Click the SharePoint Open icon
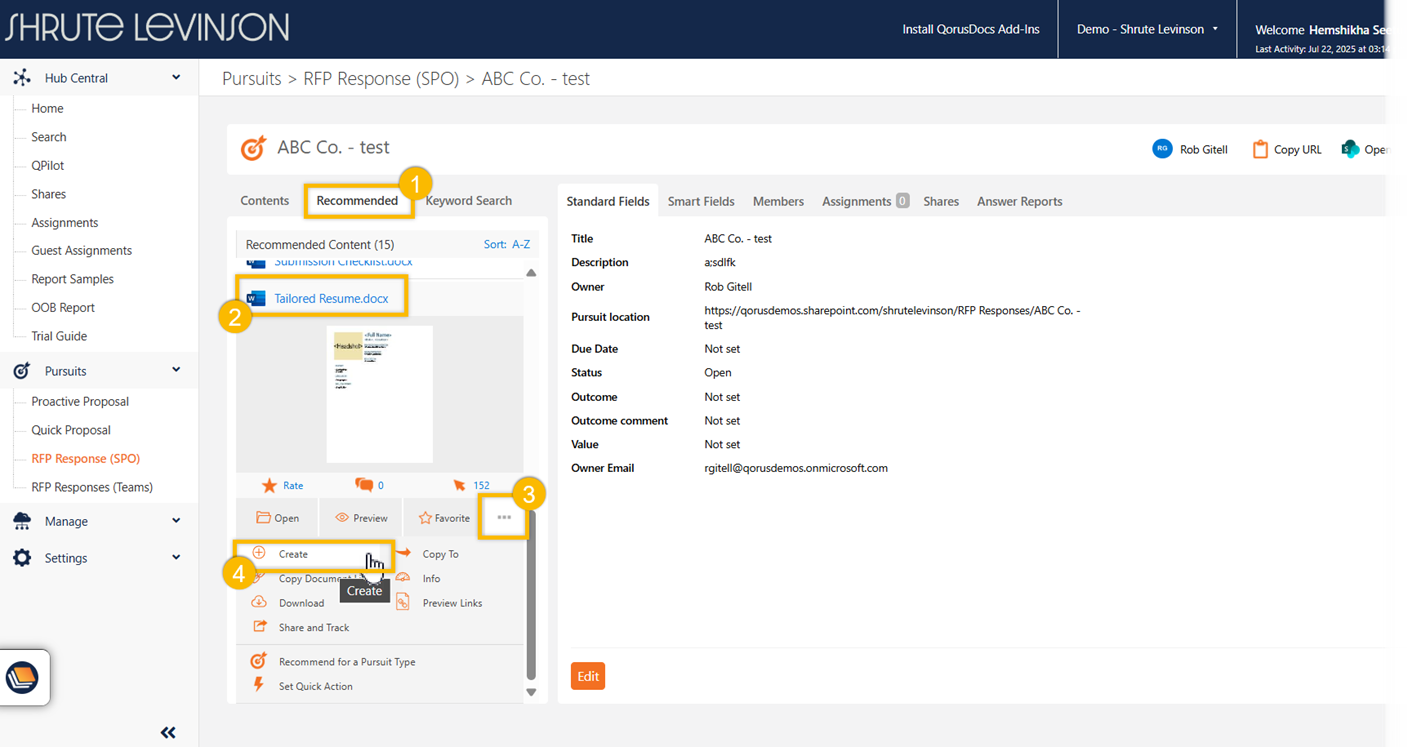Image resolution: width=1408 pixels, height=747 pixels. pyautogui.click(x=1350, y=149)
